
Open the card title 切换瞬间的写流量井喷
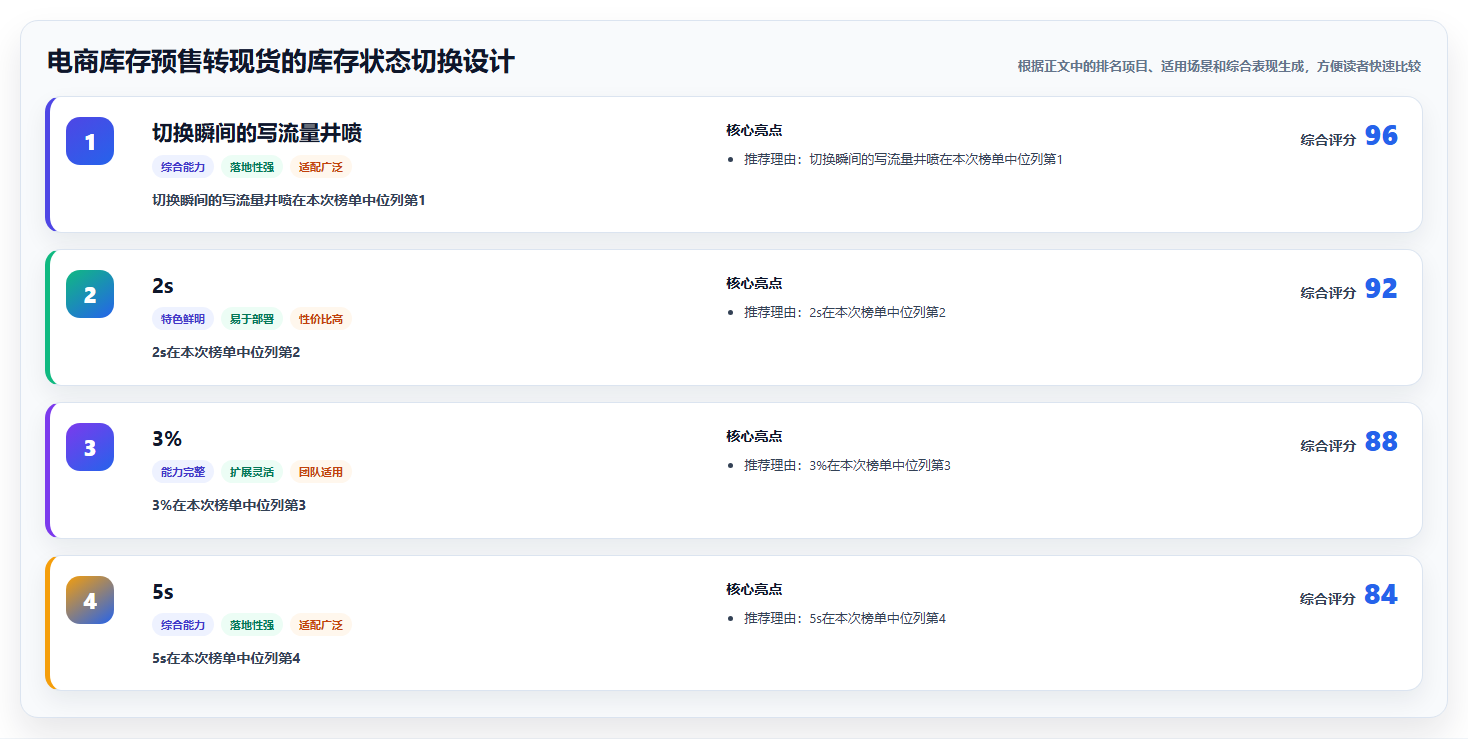tap(257, 133)
